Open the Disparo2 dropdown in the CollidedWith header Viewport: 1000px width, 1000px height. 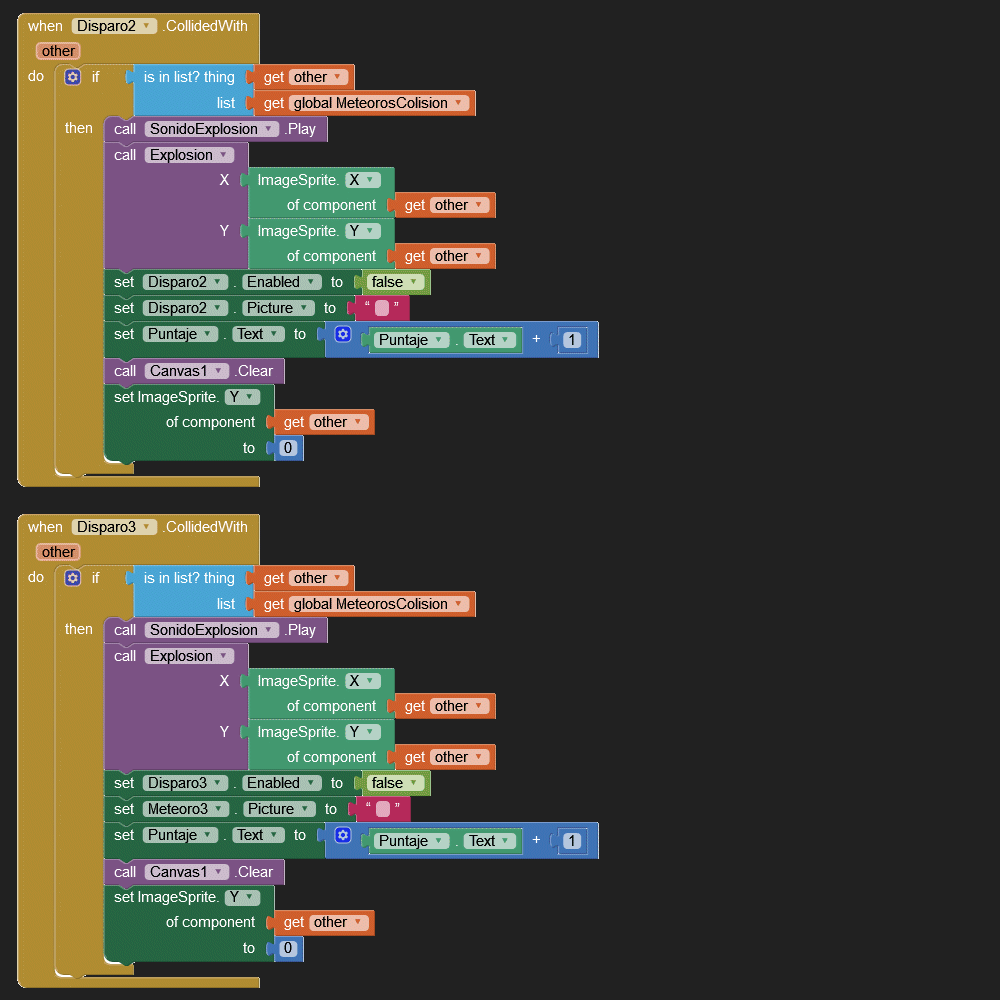(114, 26)
